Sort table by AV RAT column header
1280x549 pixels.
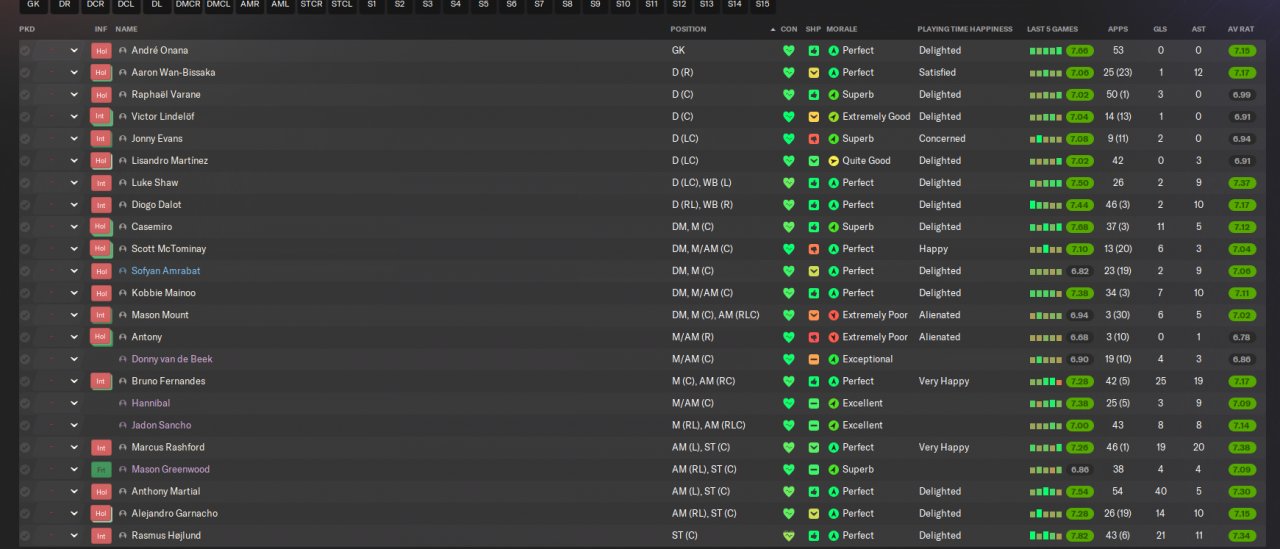point(1241,29)
